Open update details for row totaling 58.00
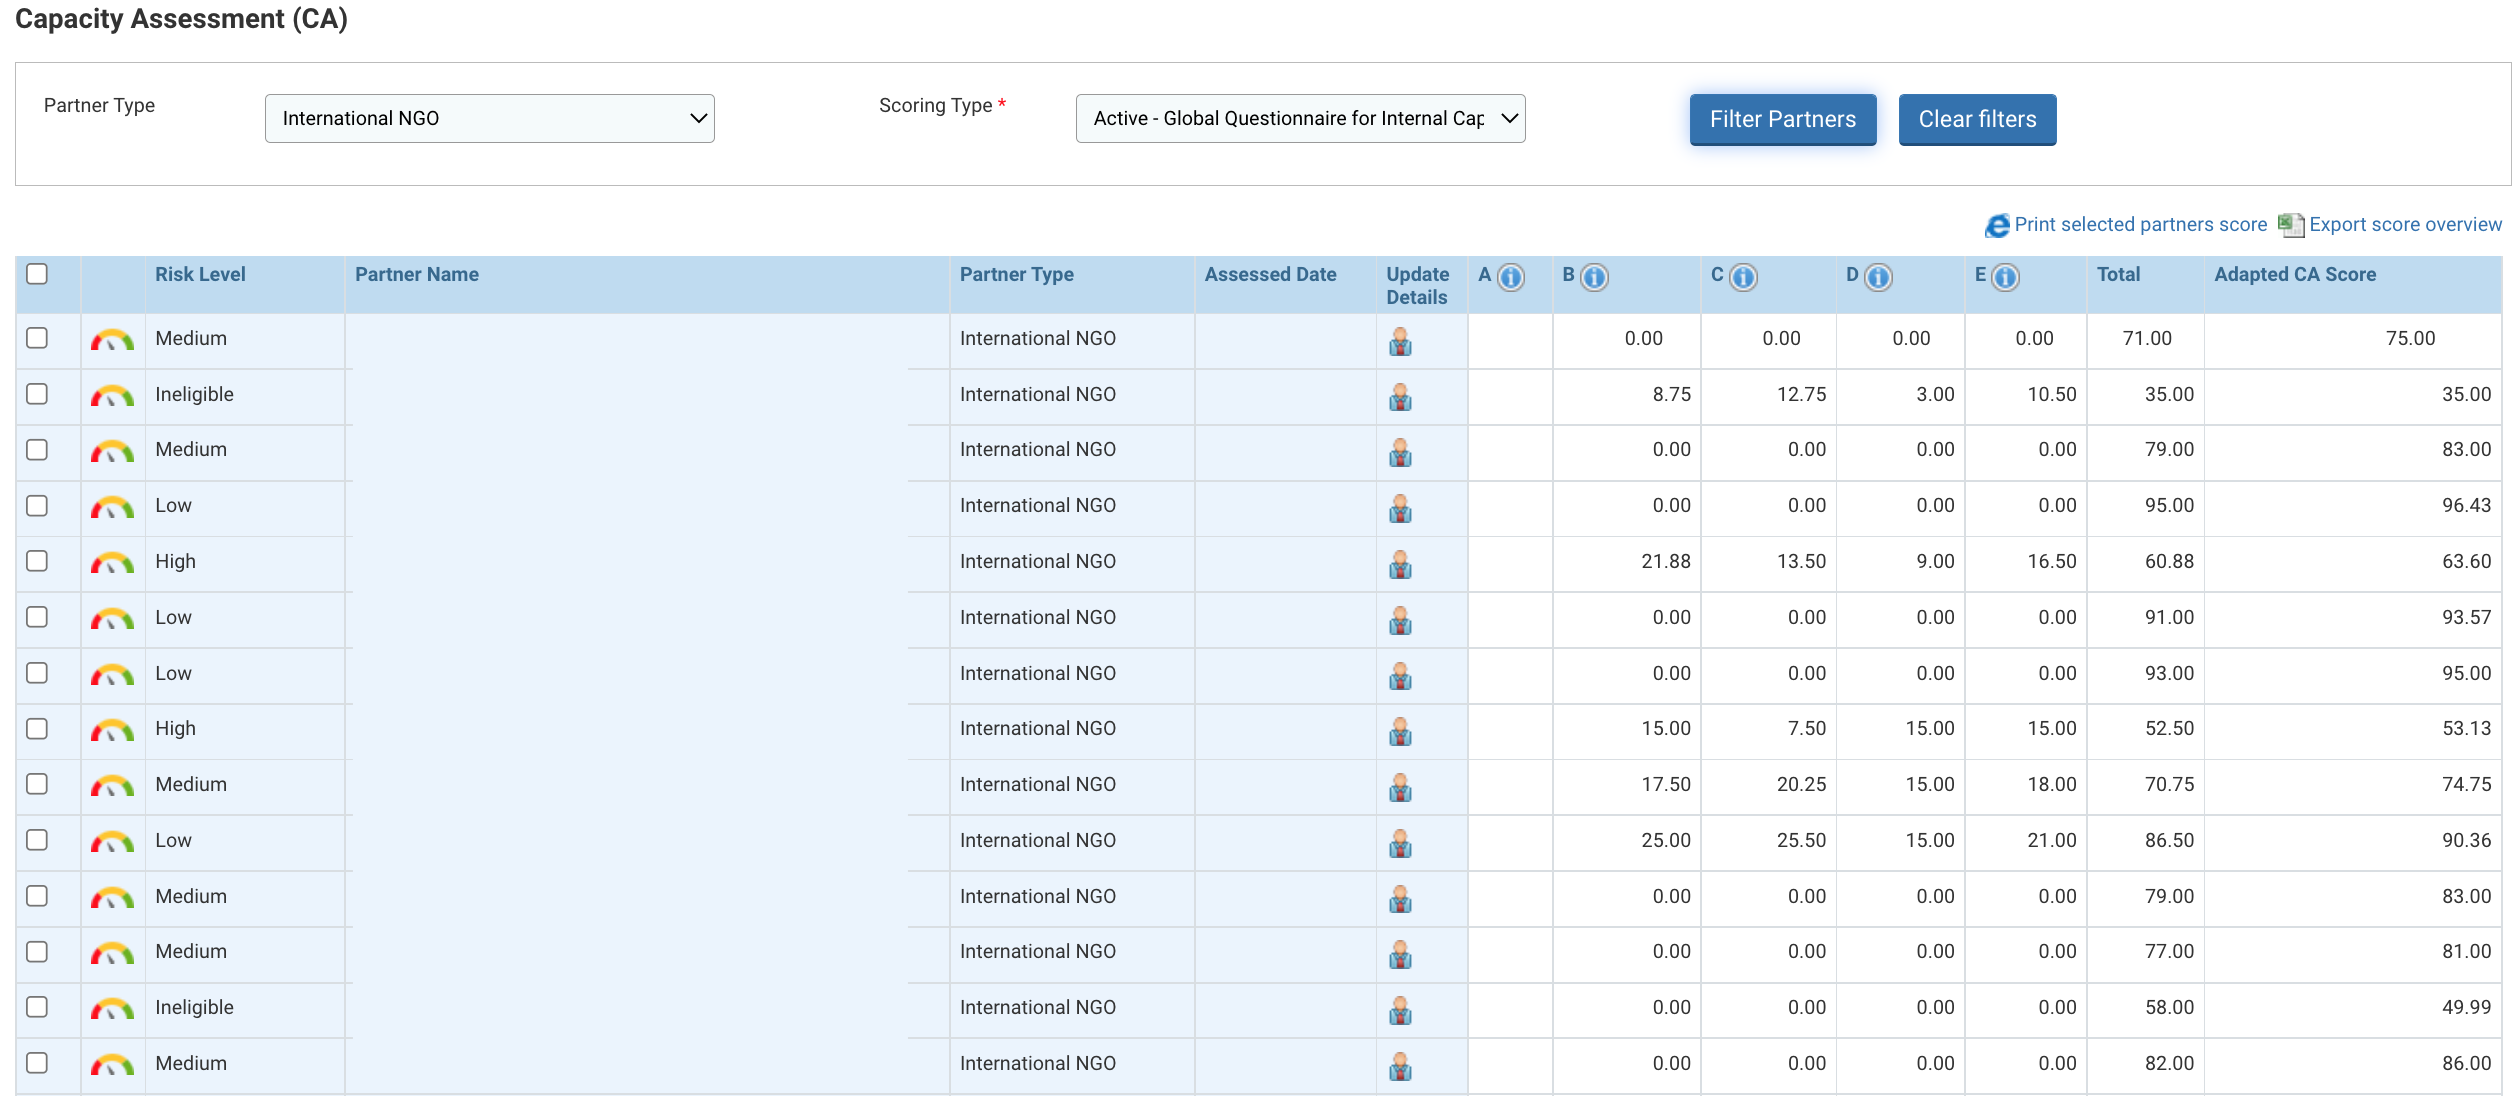The image size is (2516, 1096). (1400, 1011)
